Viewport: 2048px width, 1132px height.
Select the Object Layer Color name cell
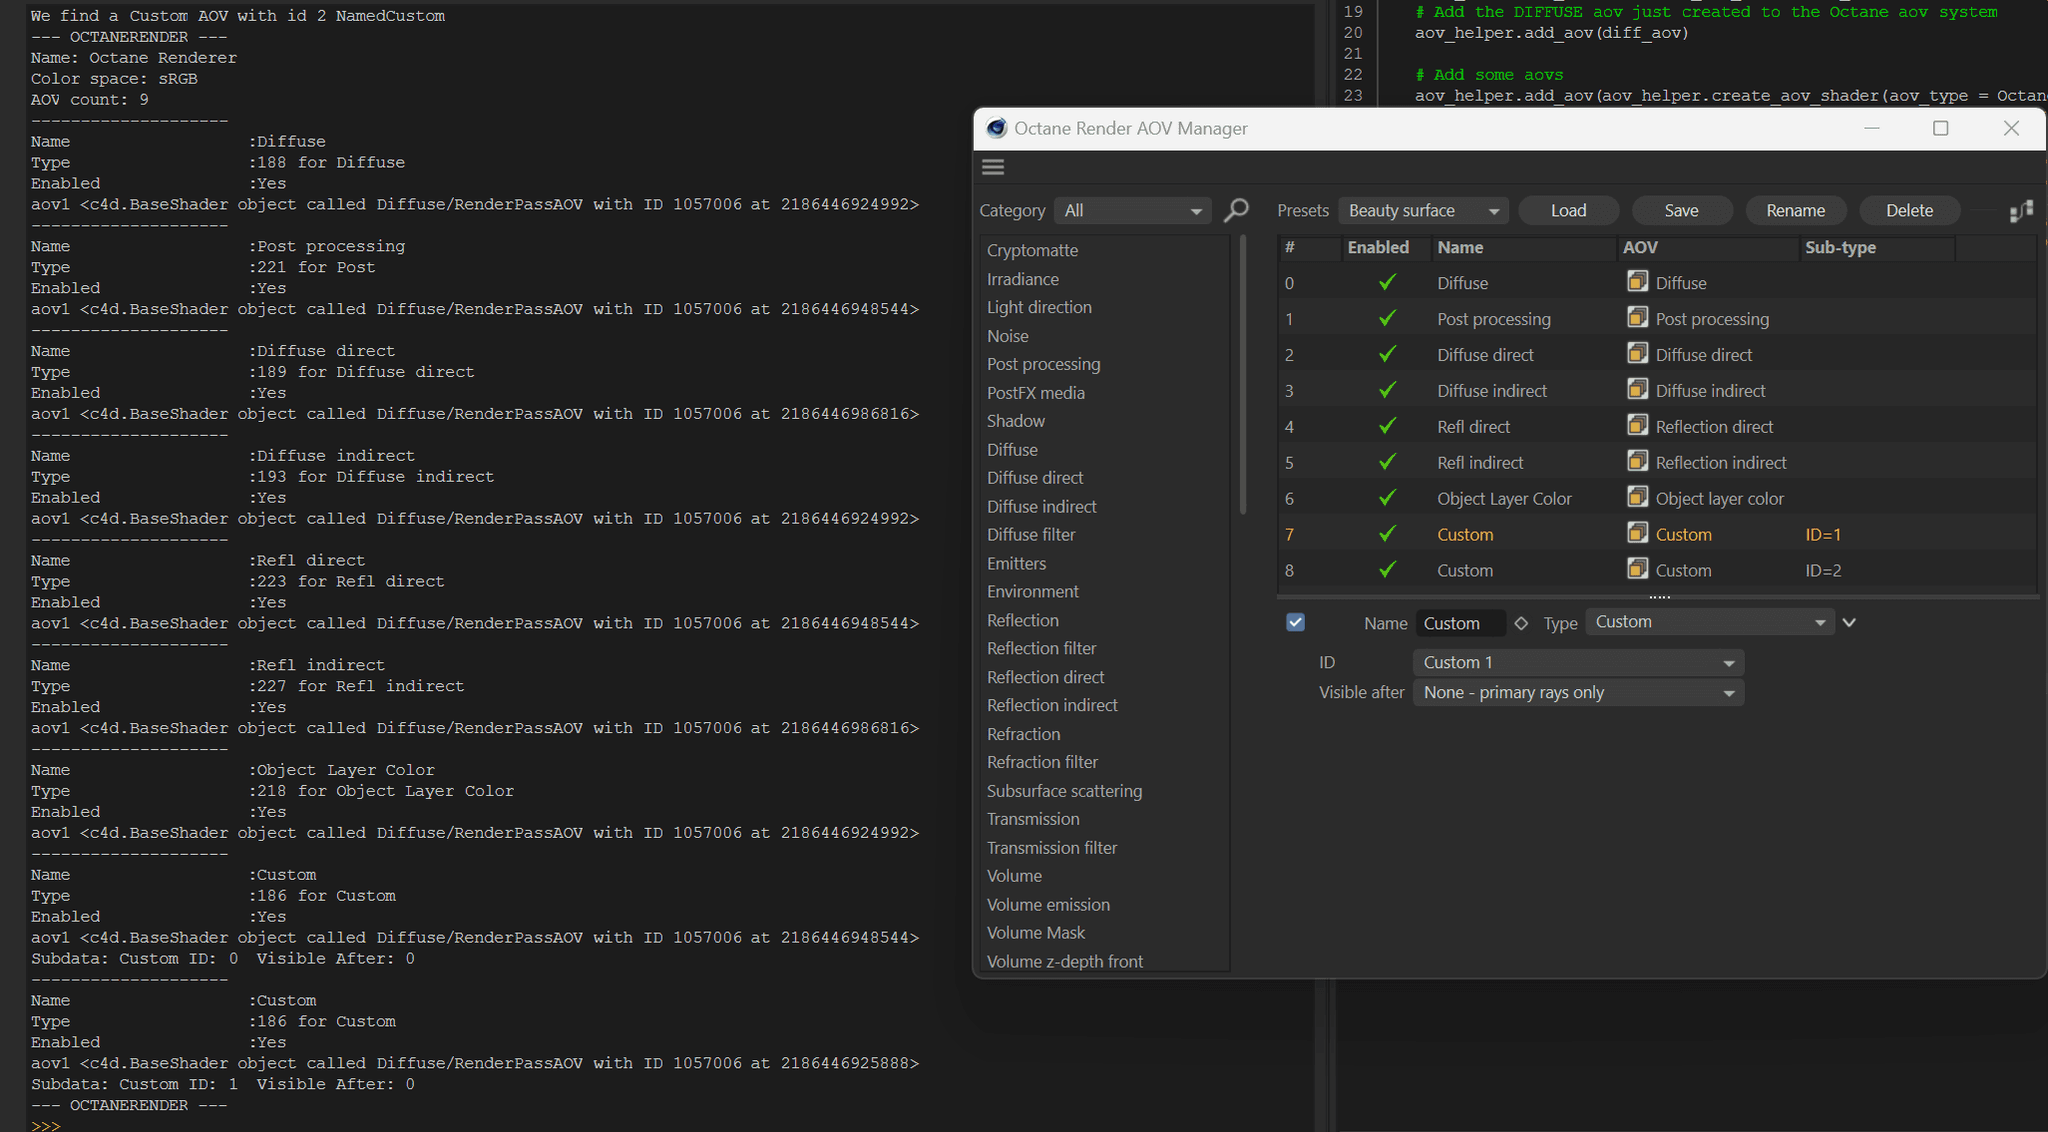tap(1504, 498)
